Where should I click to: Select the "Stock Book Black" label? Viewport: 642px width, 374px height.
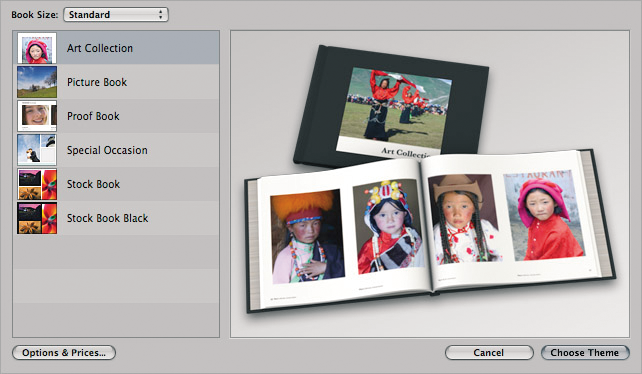108,218
